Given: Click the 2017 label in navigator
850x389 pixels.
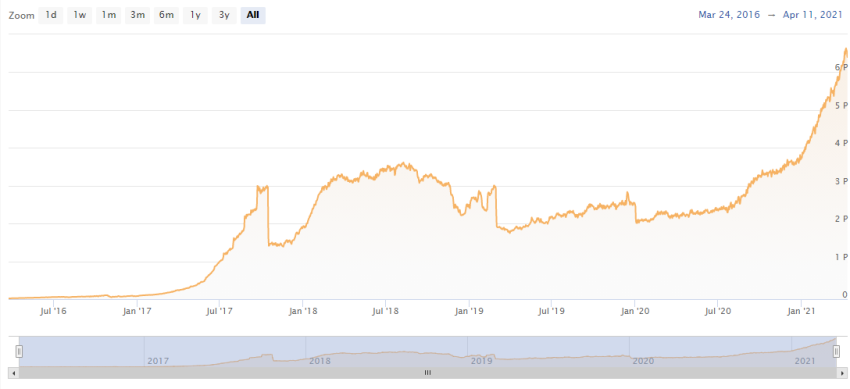Looking at the screenshot, I should [x=158, y=361].
